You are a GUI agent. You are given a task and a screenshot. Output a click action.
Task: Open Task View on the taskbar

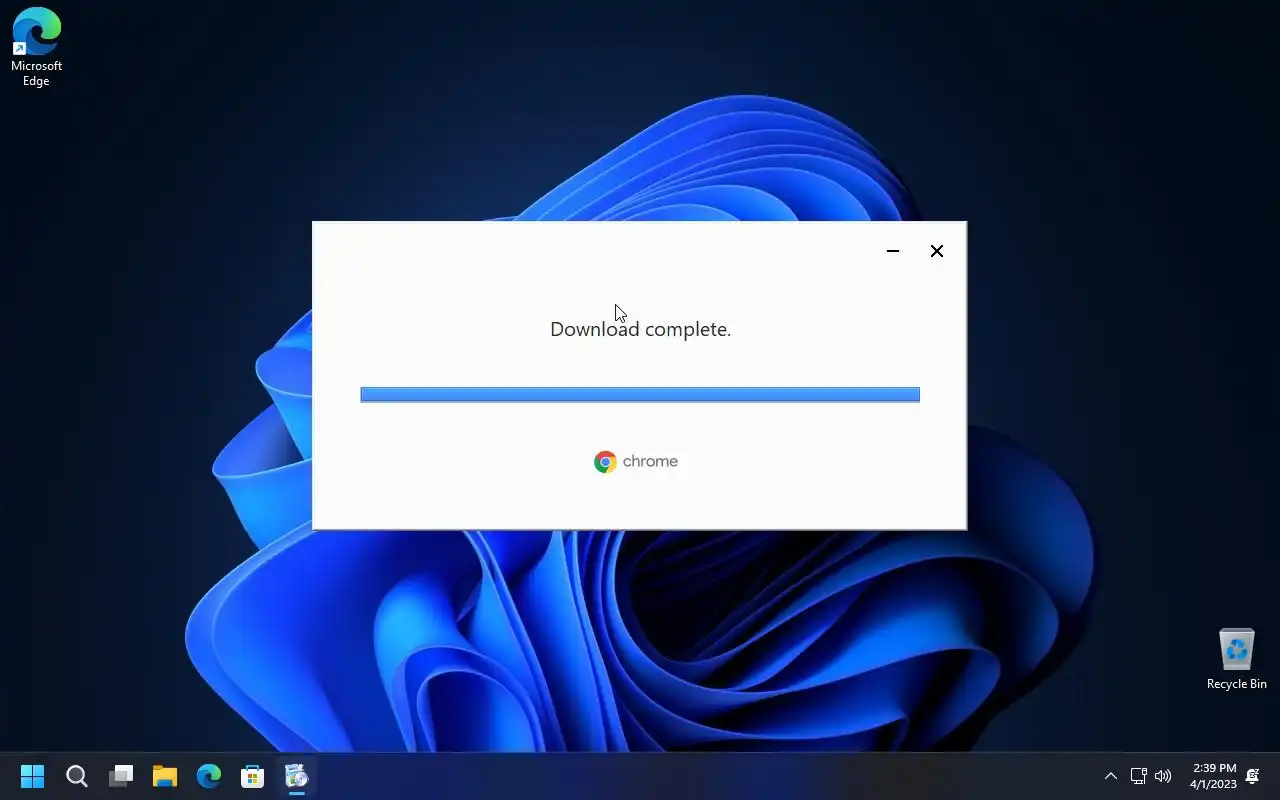121,776
